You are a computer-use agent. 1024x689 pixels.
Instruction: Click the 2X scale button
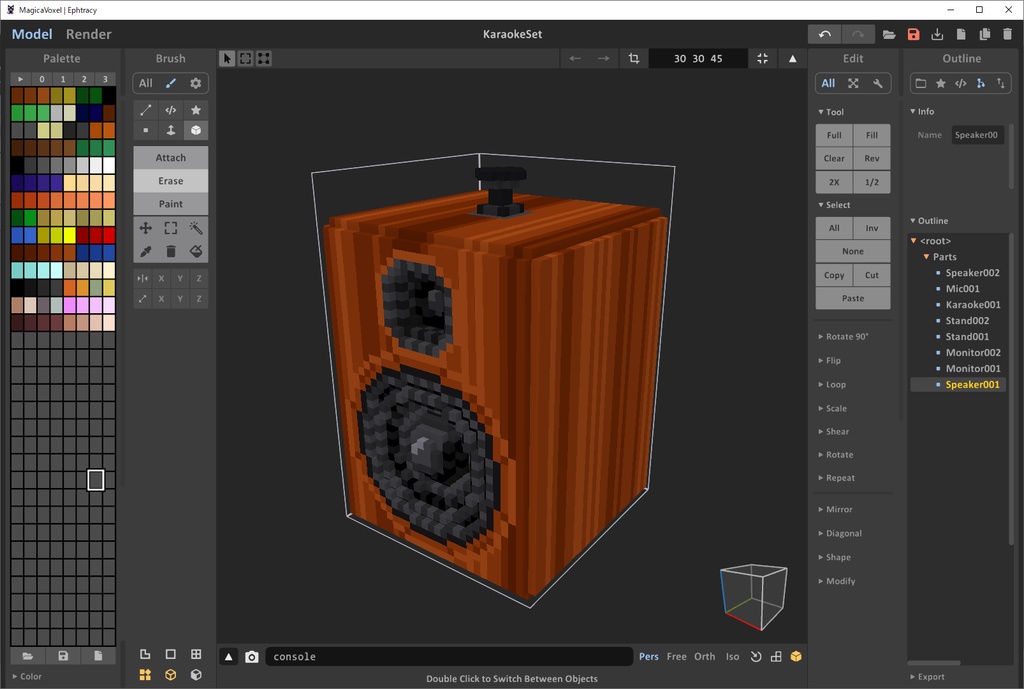[834, 182]
